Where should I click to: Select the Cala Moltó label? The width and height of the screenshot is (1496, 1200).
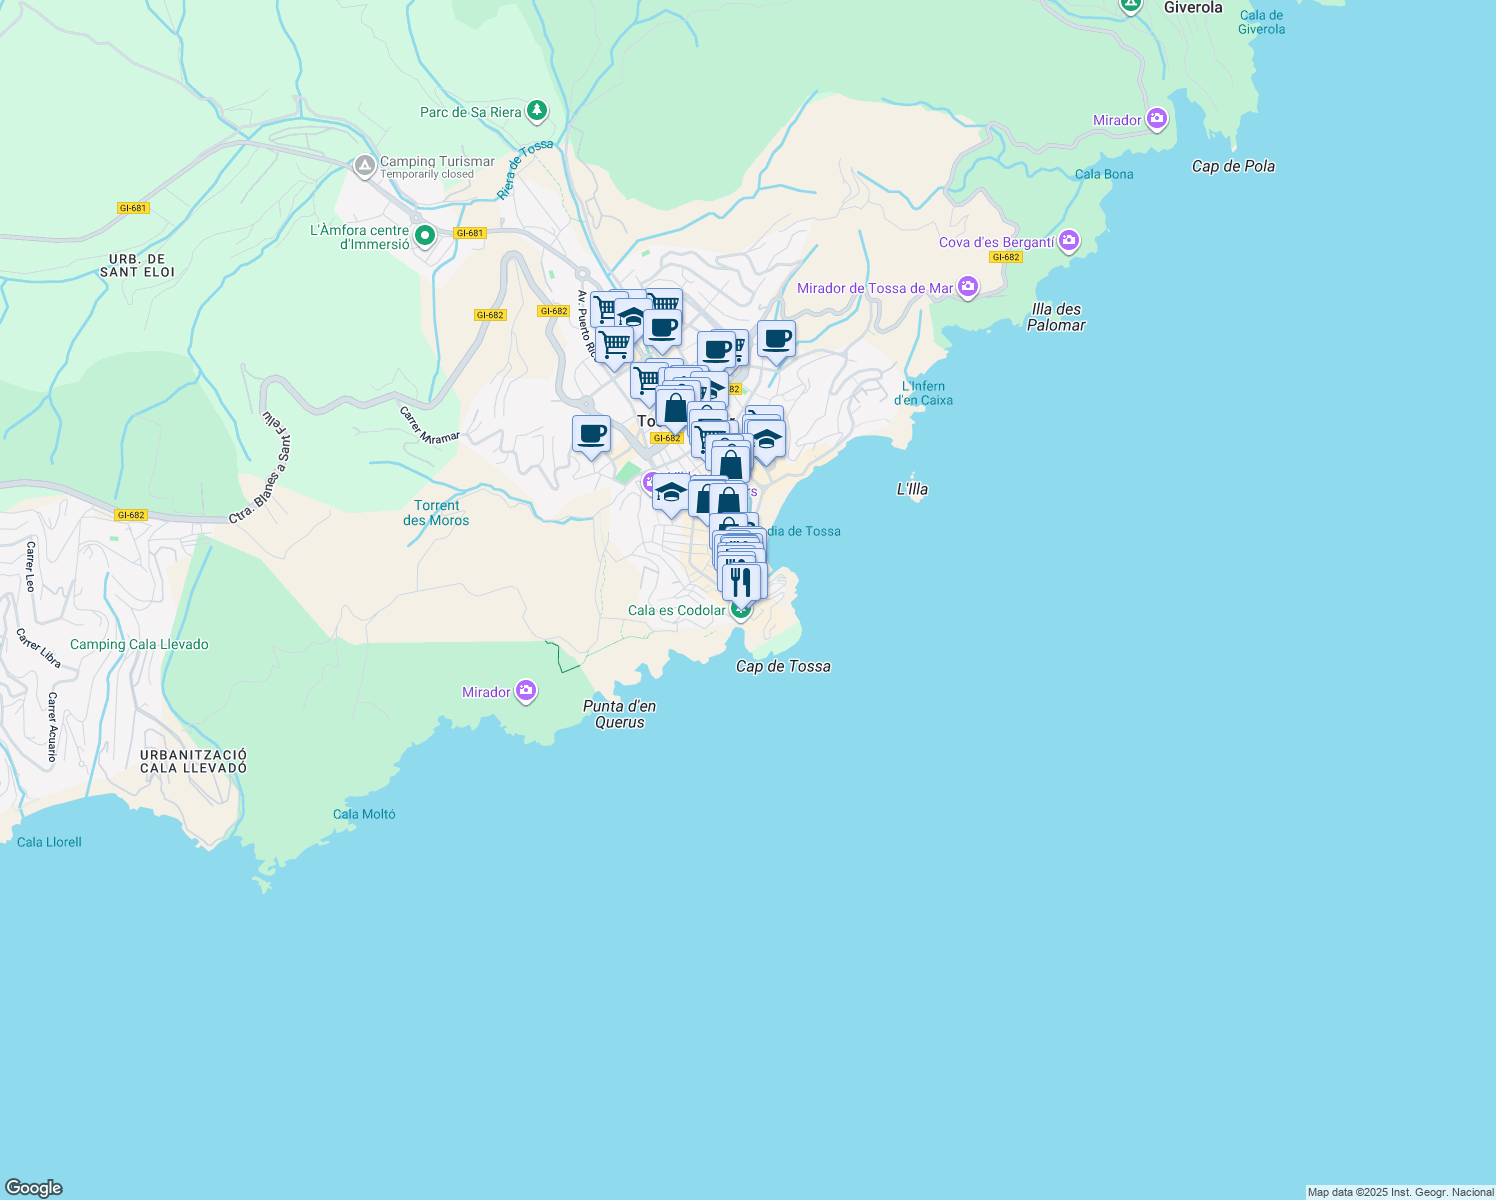[x=364, y=814]
